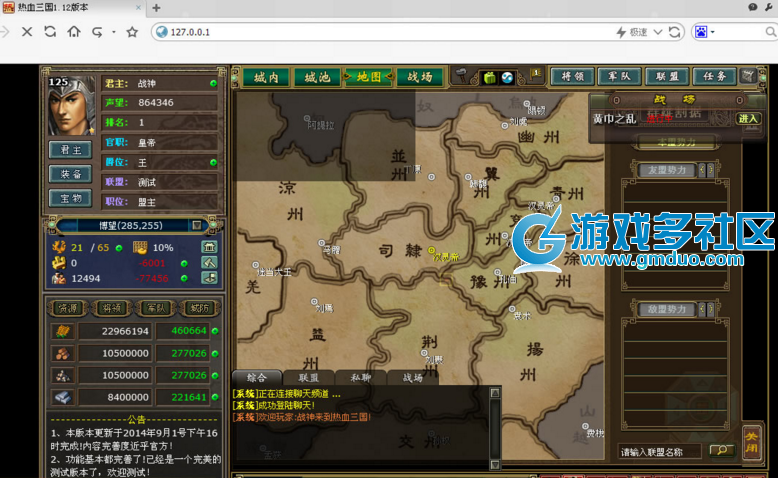Click the hammer construction icon button

209,263
